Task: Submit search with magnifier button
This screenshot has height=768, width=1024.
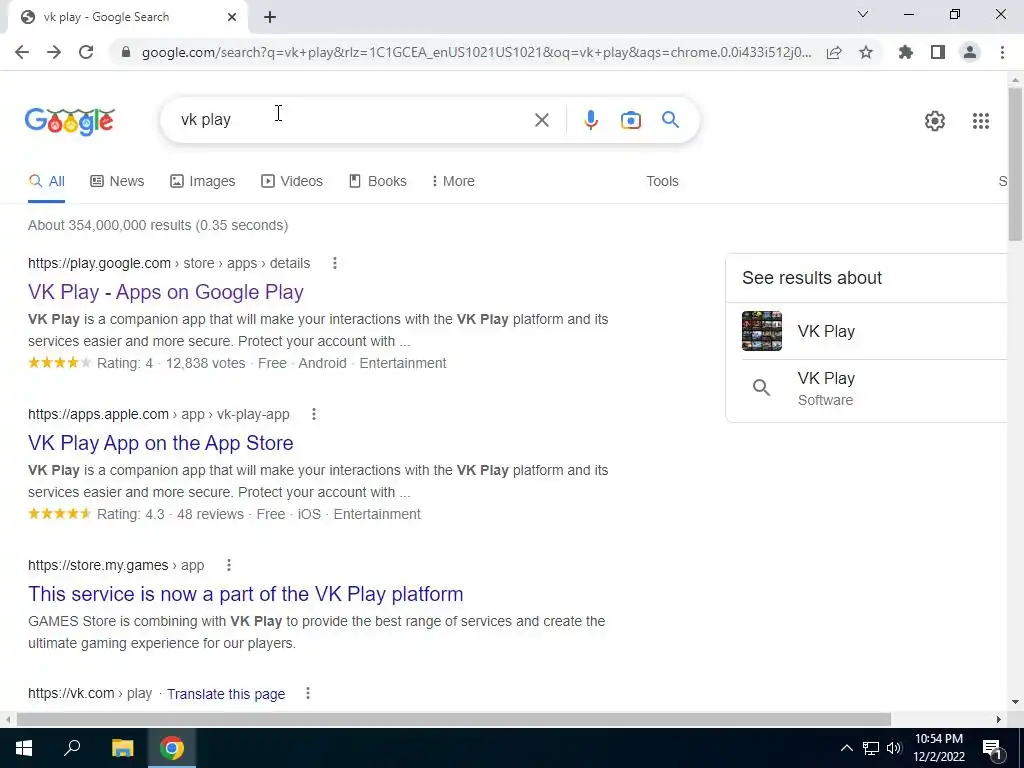Action: point(670,120)
